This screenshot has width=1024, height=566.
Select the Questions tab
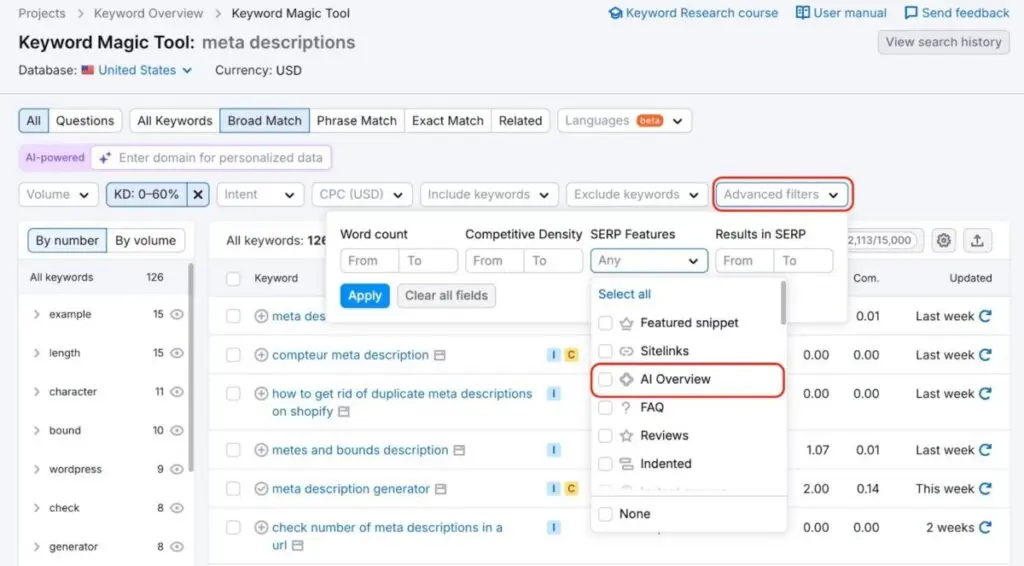coord(85,121)
